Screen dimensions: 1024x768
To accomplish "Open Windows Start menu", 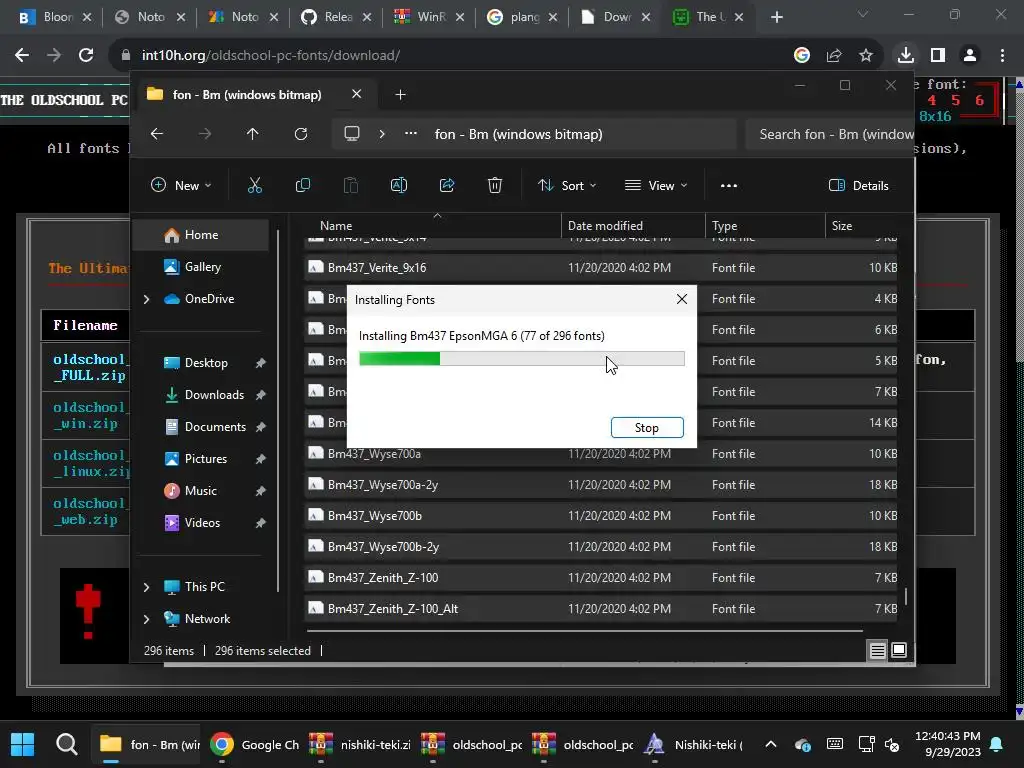I will pos(22,744).
